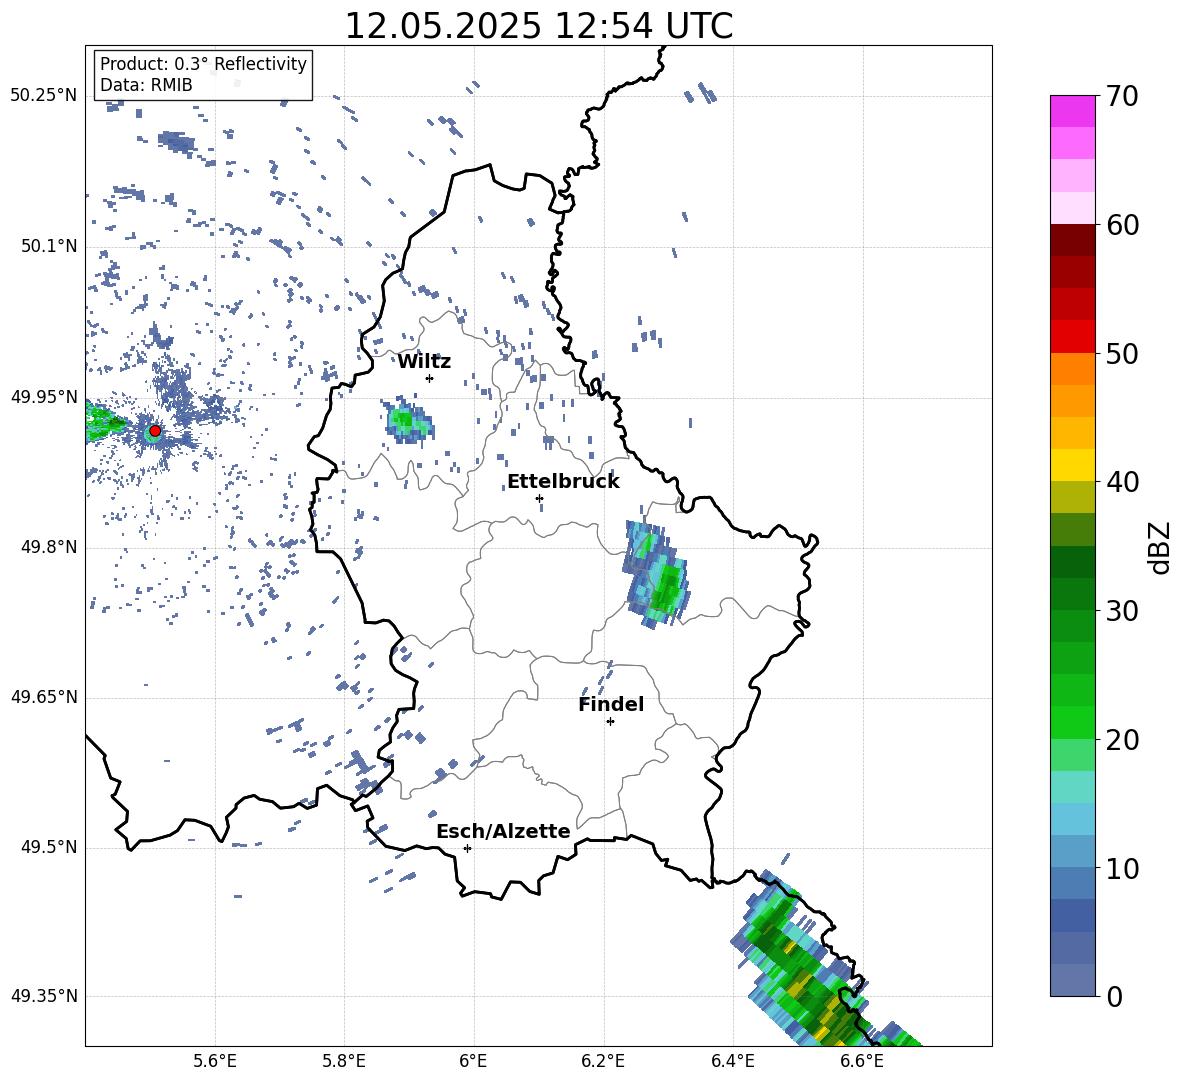Click the rain cell south of Wiltz
The height and width of the screenshot is (1081, 1184).
pyautogui.click(x=409, y=421)
